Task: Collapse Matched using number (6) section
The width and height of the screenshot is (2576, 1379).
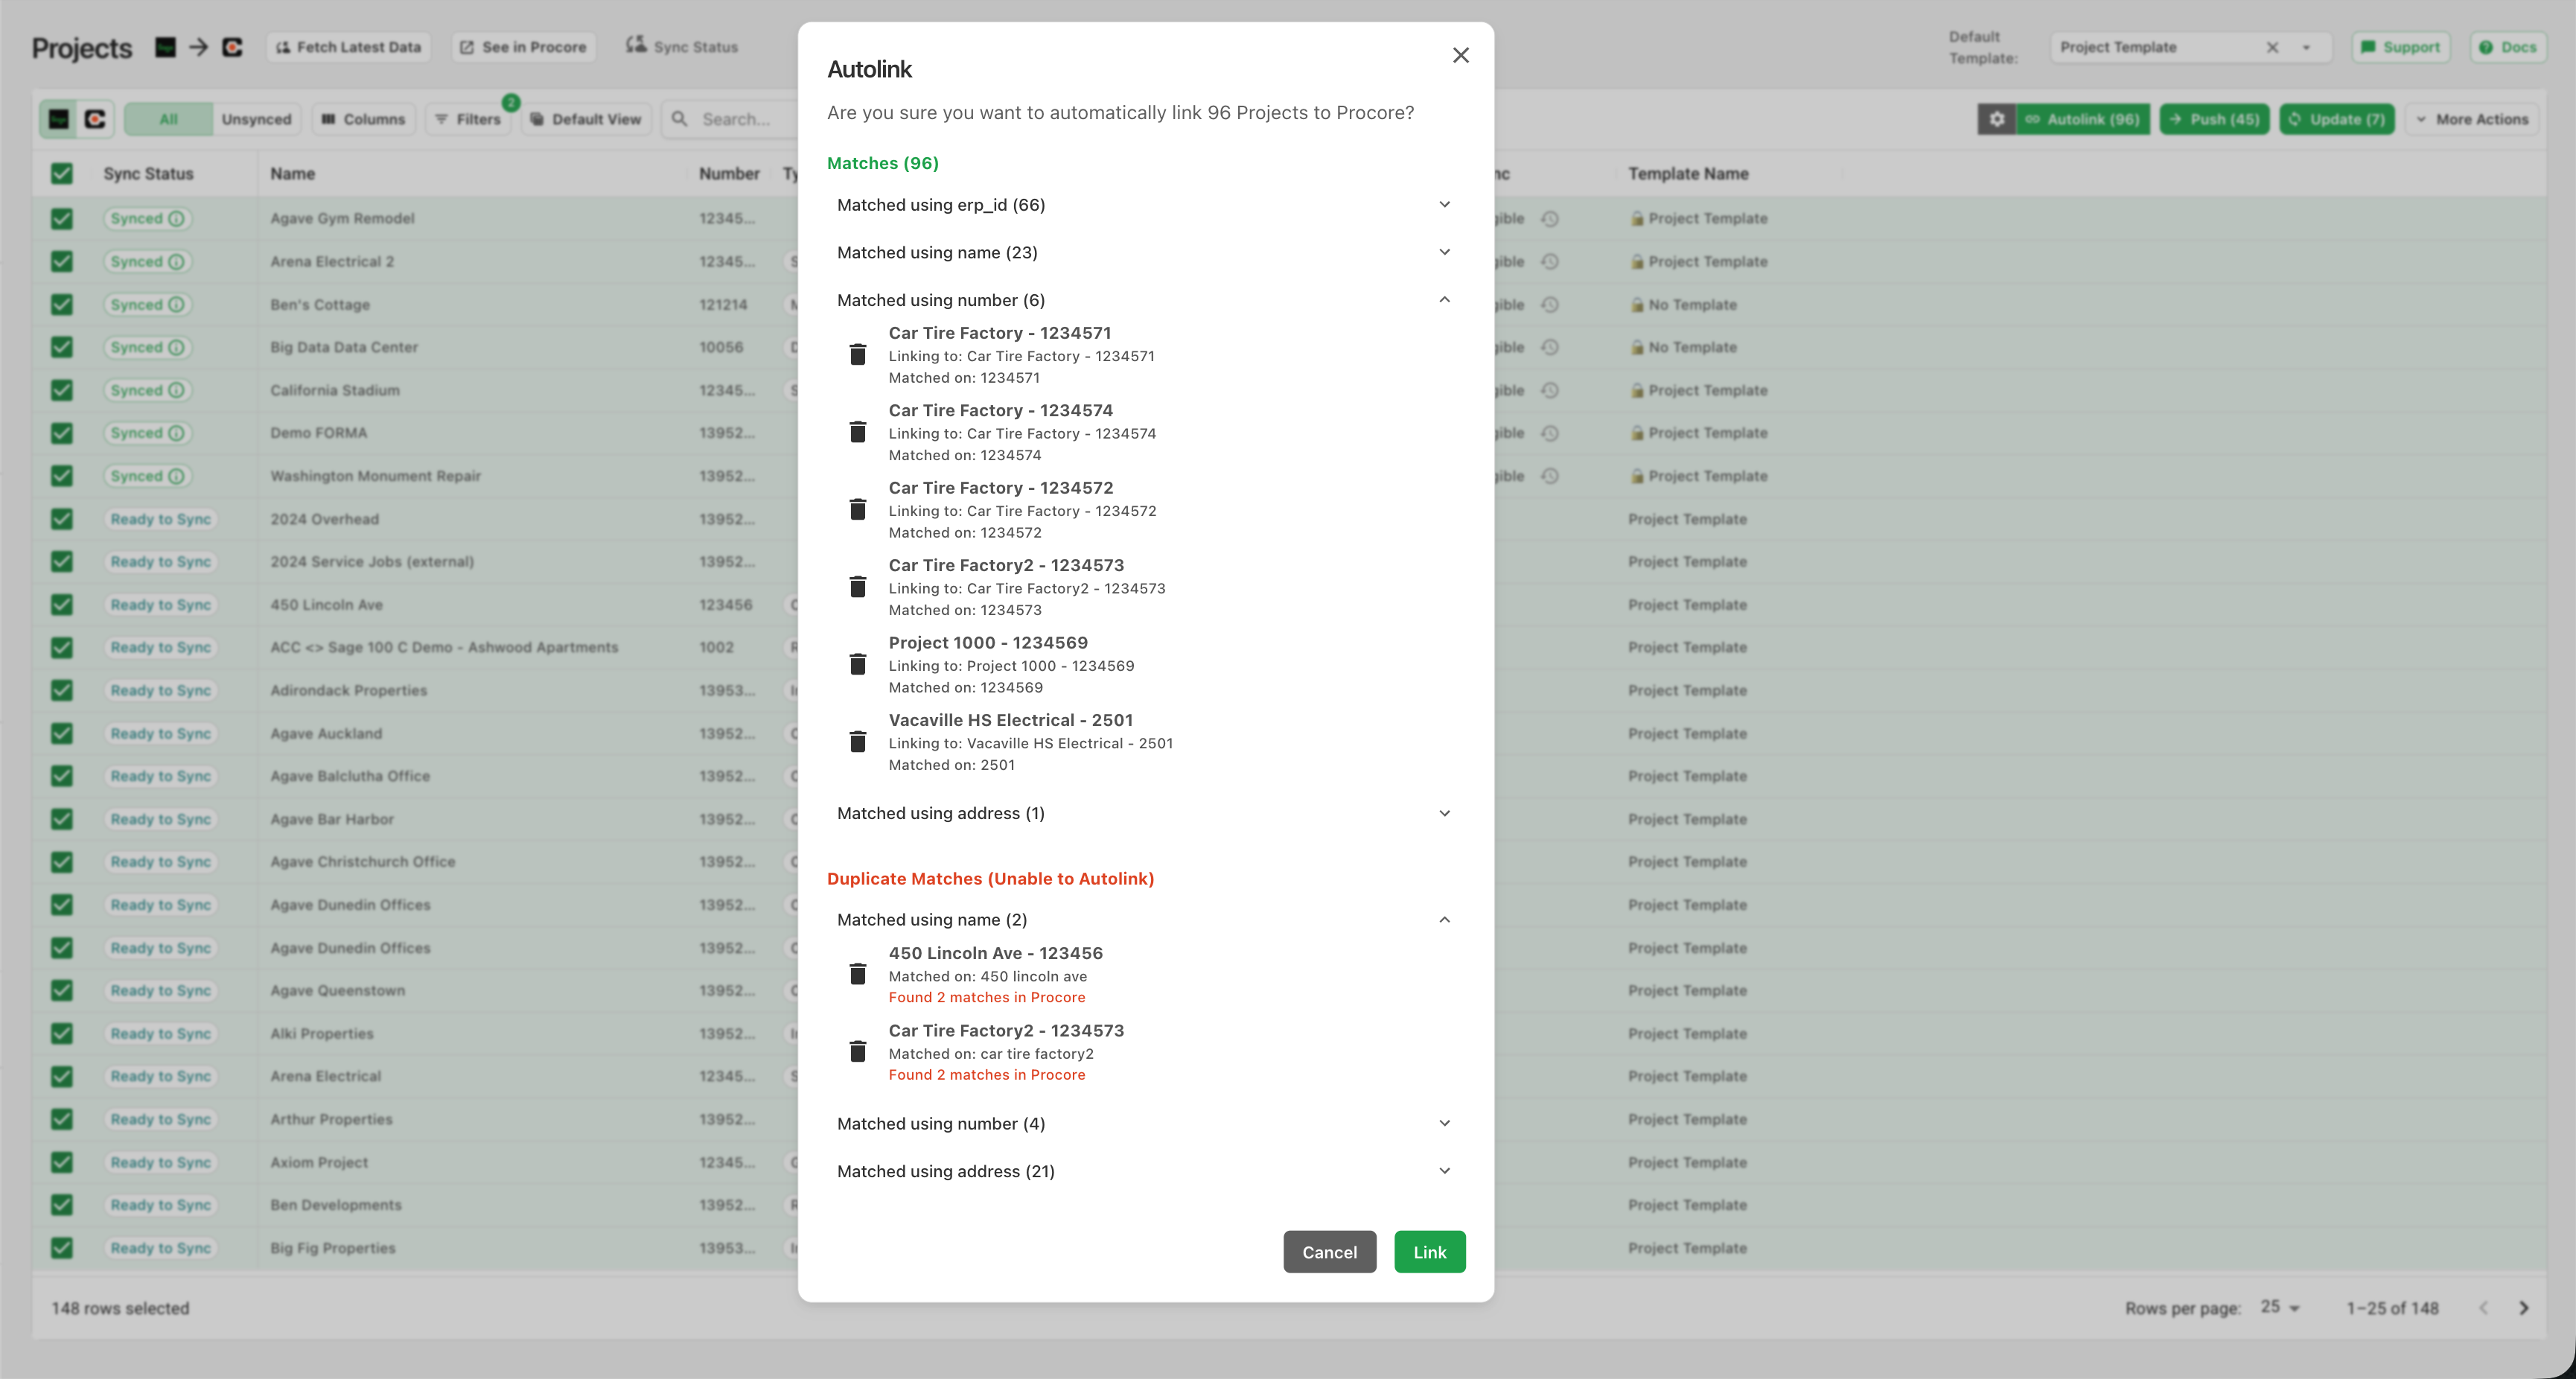Action: (x=1145, y=300)
